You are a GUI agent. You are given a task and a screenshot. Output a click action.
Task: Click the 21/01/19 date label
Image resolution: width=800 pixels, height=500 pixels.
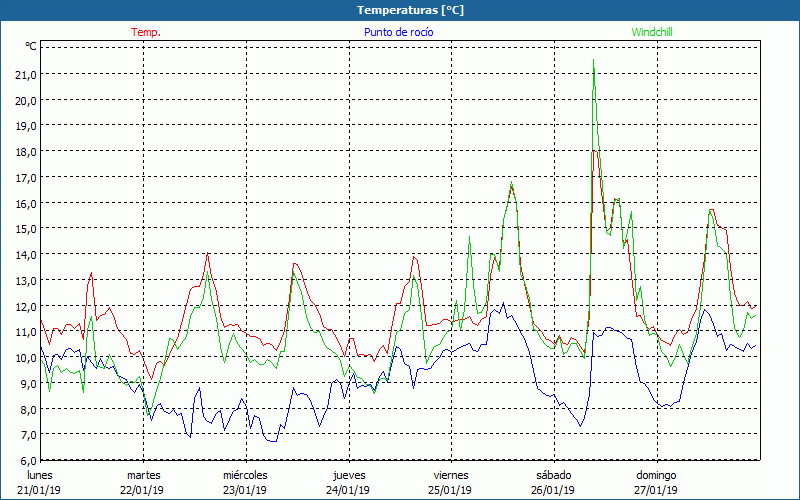(40, 490)
